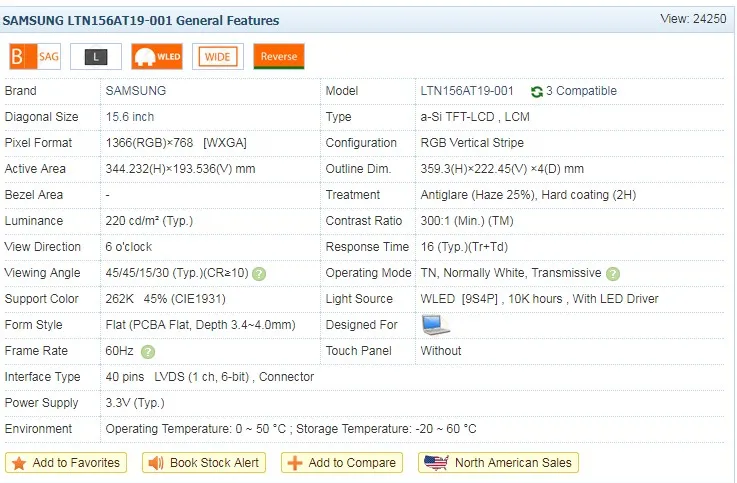Click the Interface Type label
Viewport: 737px width, 483px height.
point(42,377)
